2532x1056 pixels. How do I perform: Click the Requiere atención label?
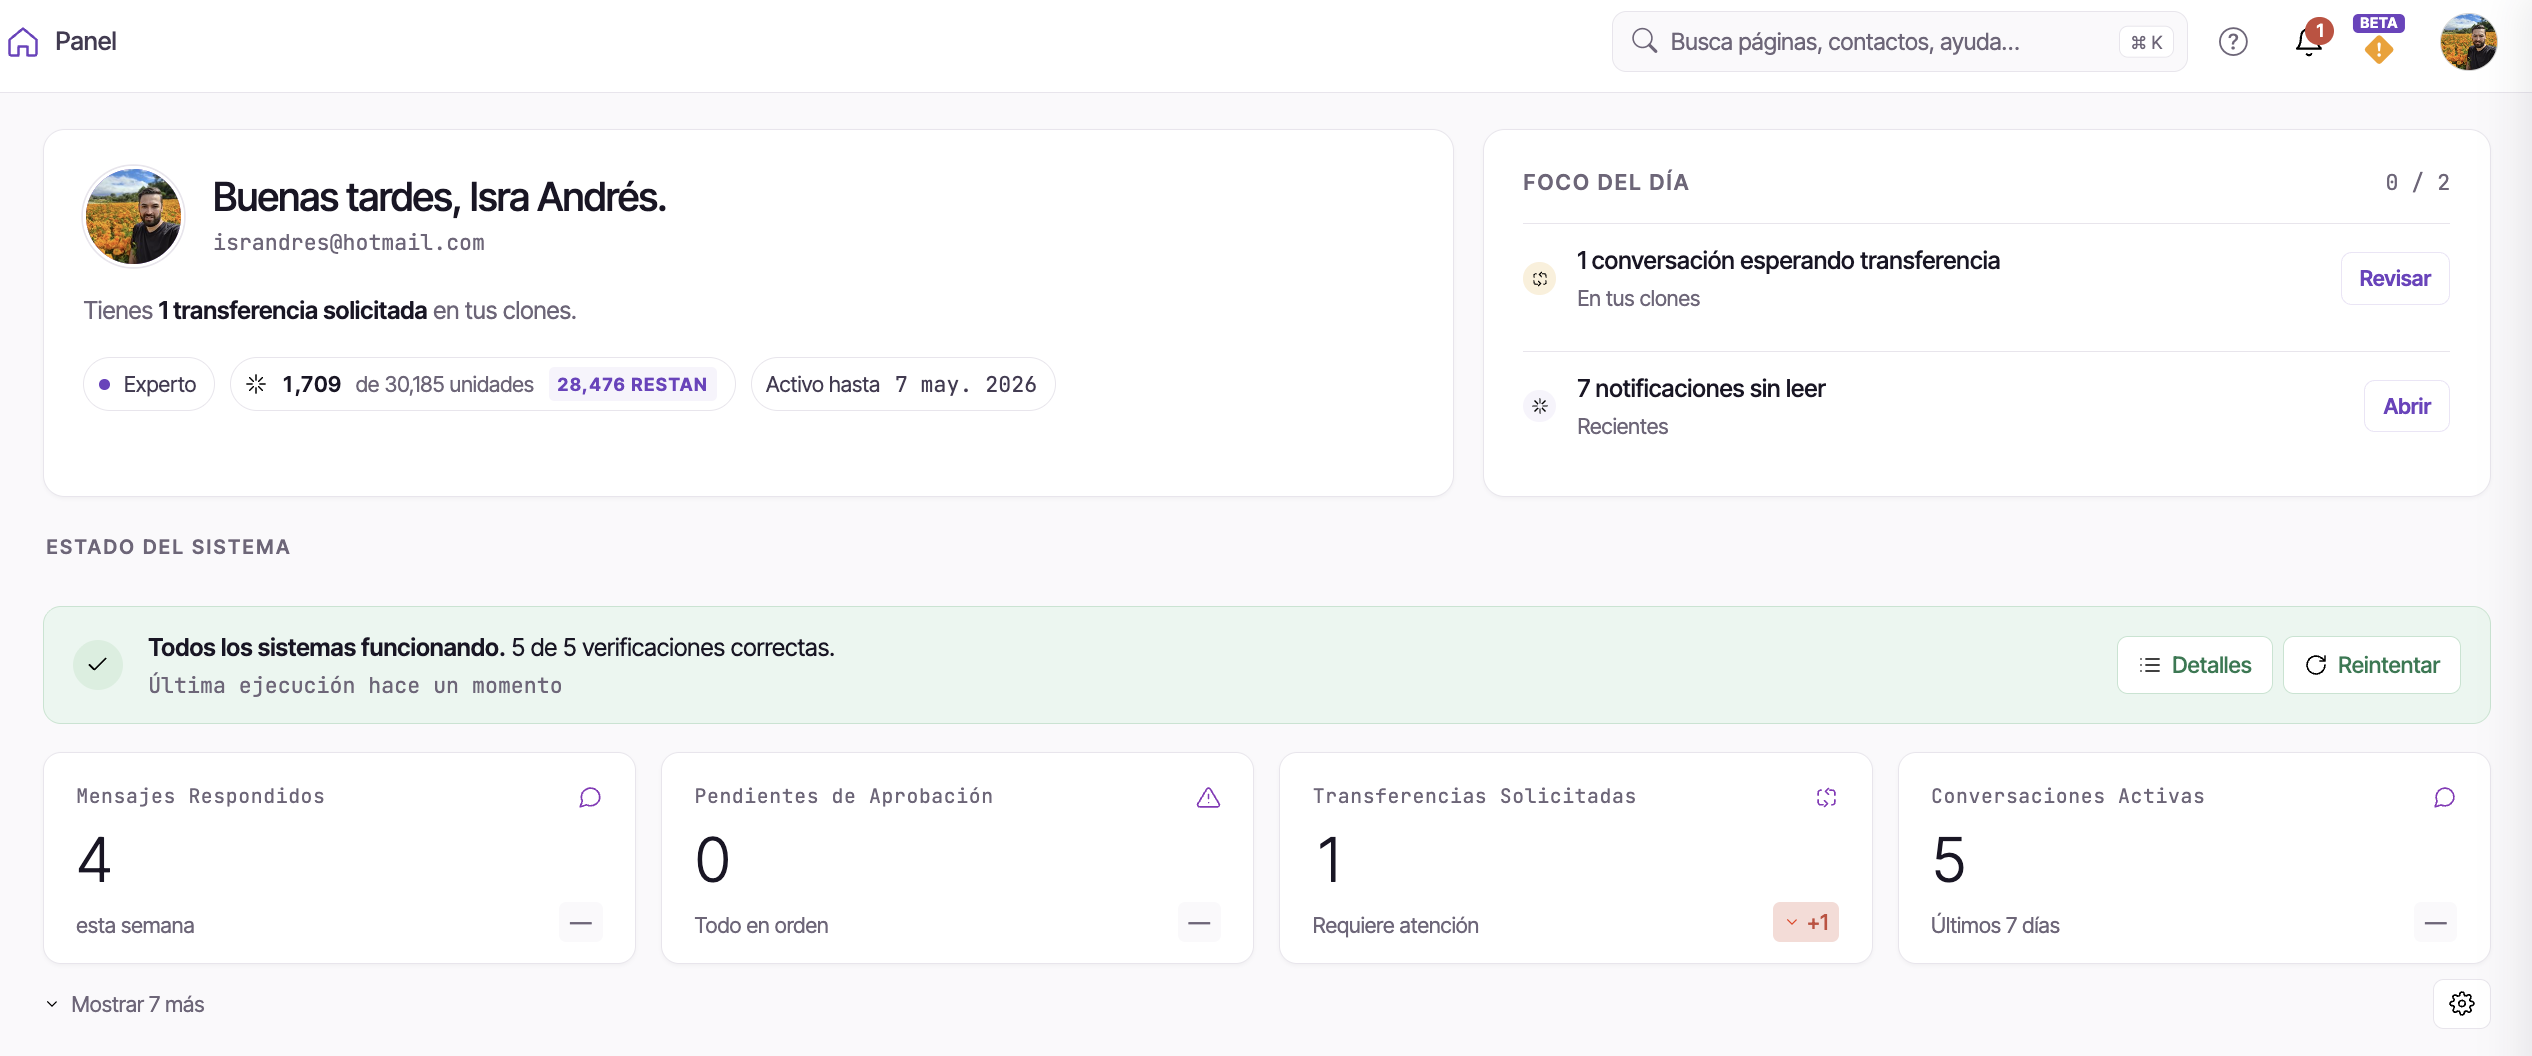[1396, 925]
